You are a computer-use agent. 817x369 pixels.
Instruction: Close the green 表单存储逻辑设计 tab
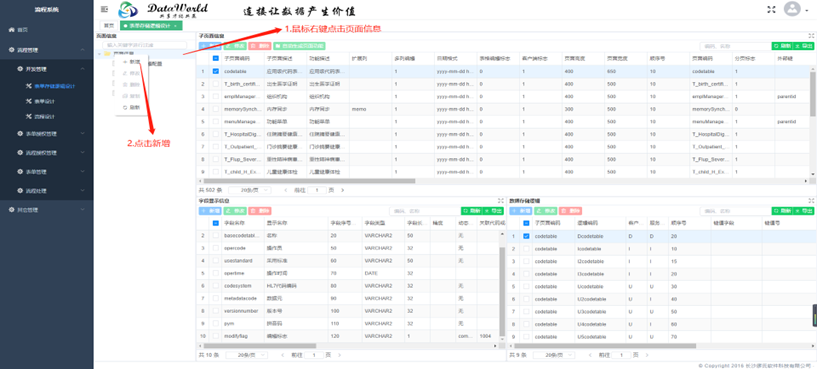[x=176, y=25]
